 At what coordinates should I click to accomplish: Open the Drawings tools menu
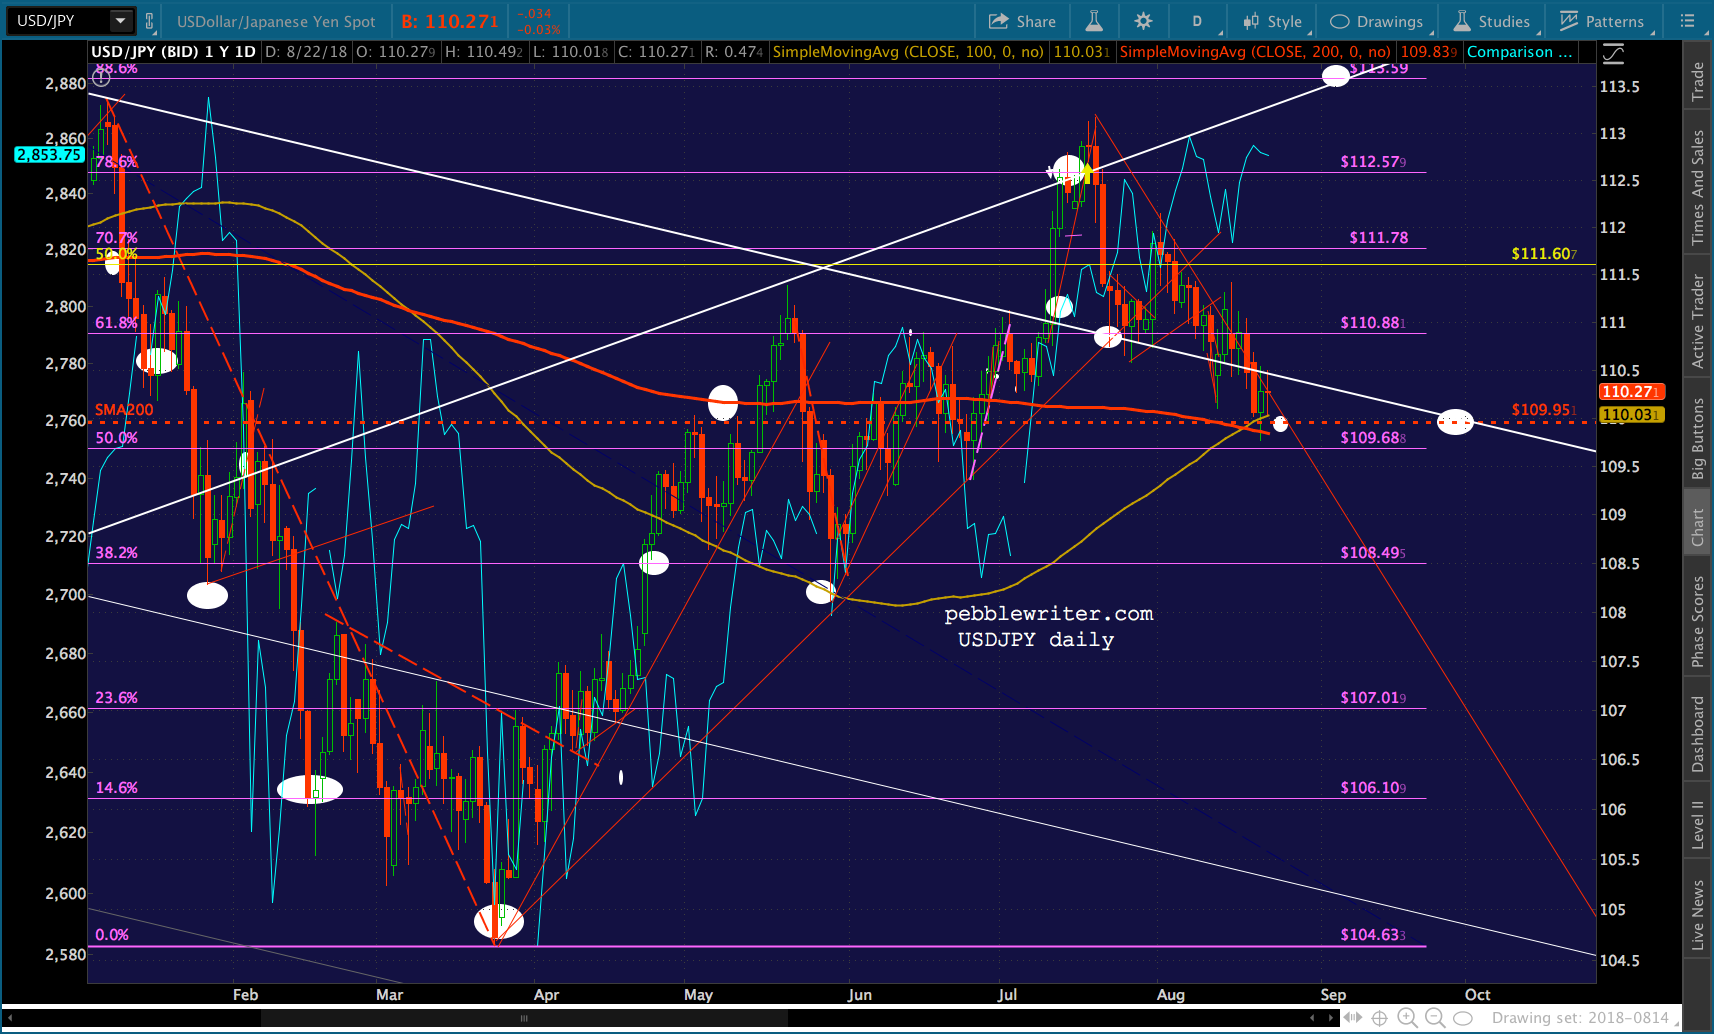[x=1376, y=21]
